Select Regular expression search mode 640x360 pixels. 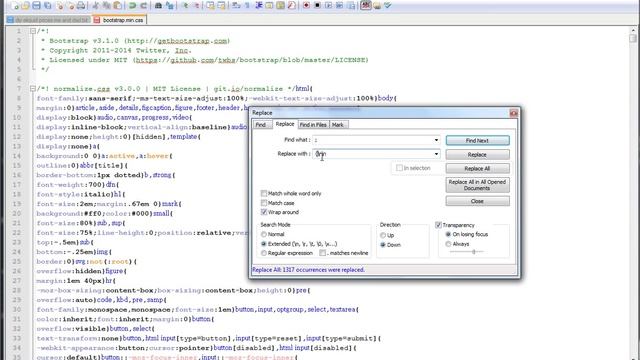point(264,253)
